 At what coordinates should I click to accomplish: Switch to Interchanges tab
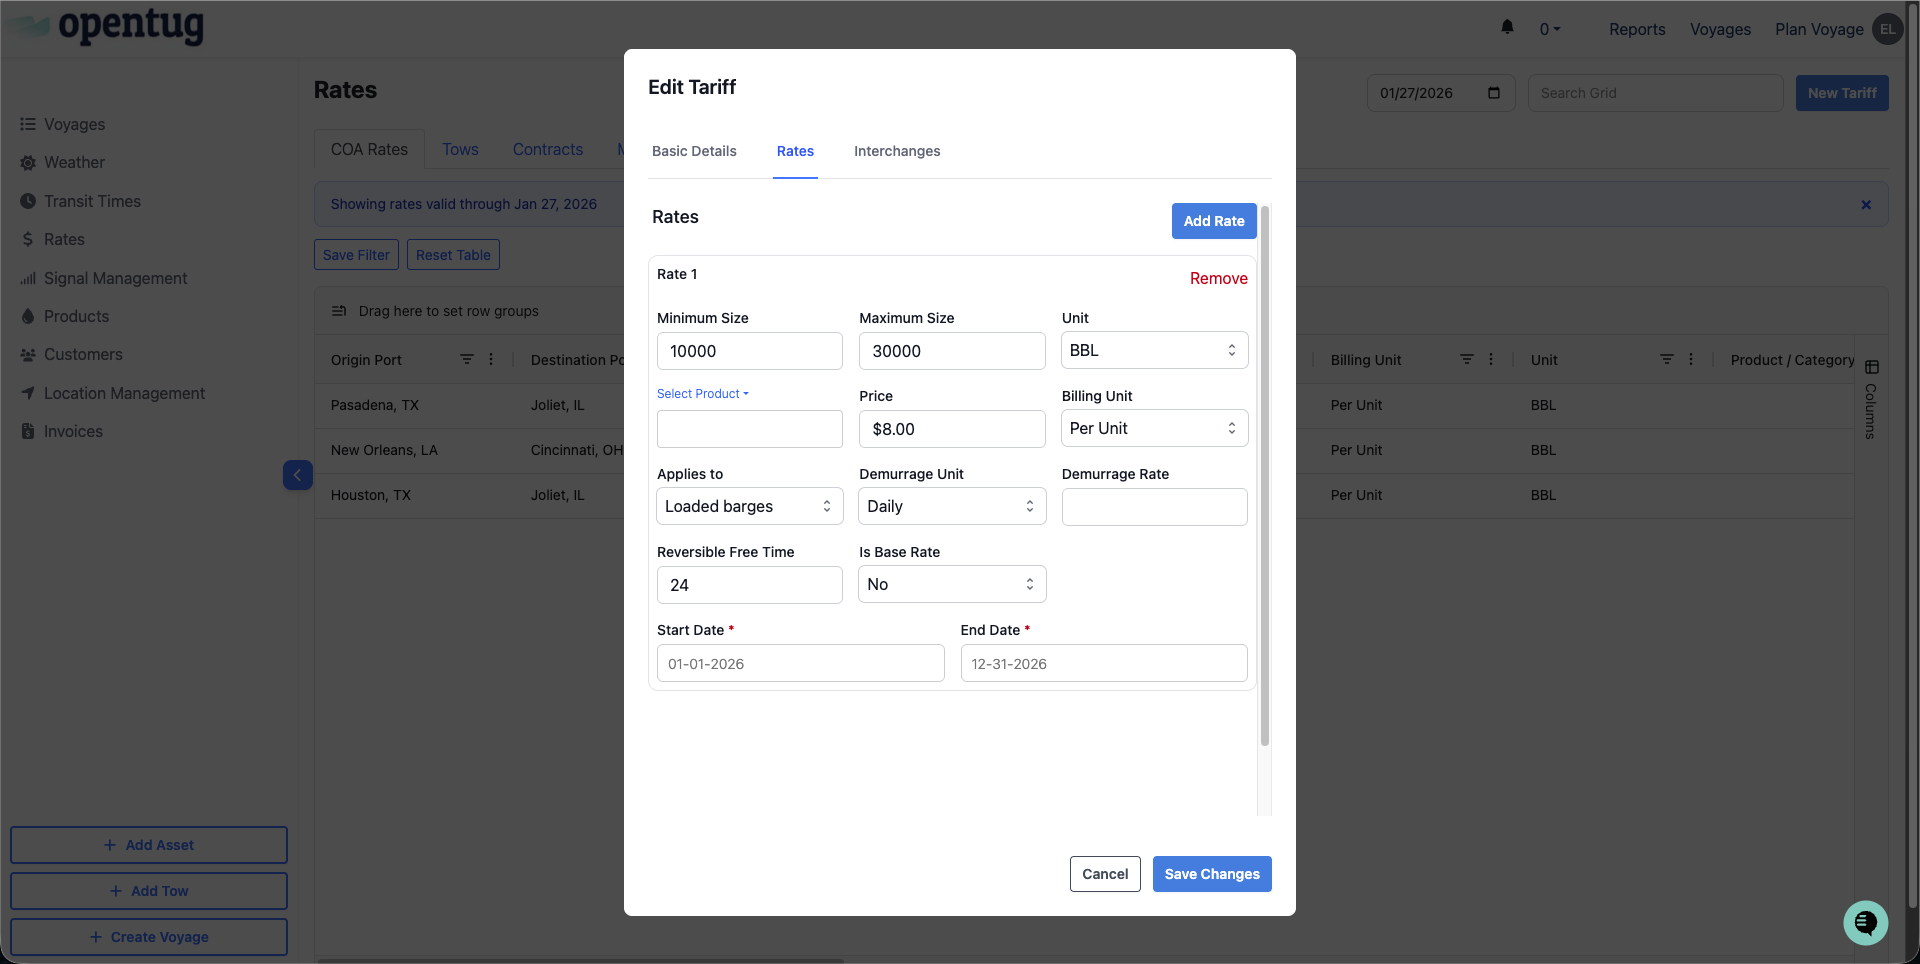point(896,151)
